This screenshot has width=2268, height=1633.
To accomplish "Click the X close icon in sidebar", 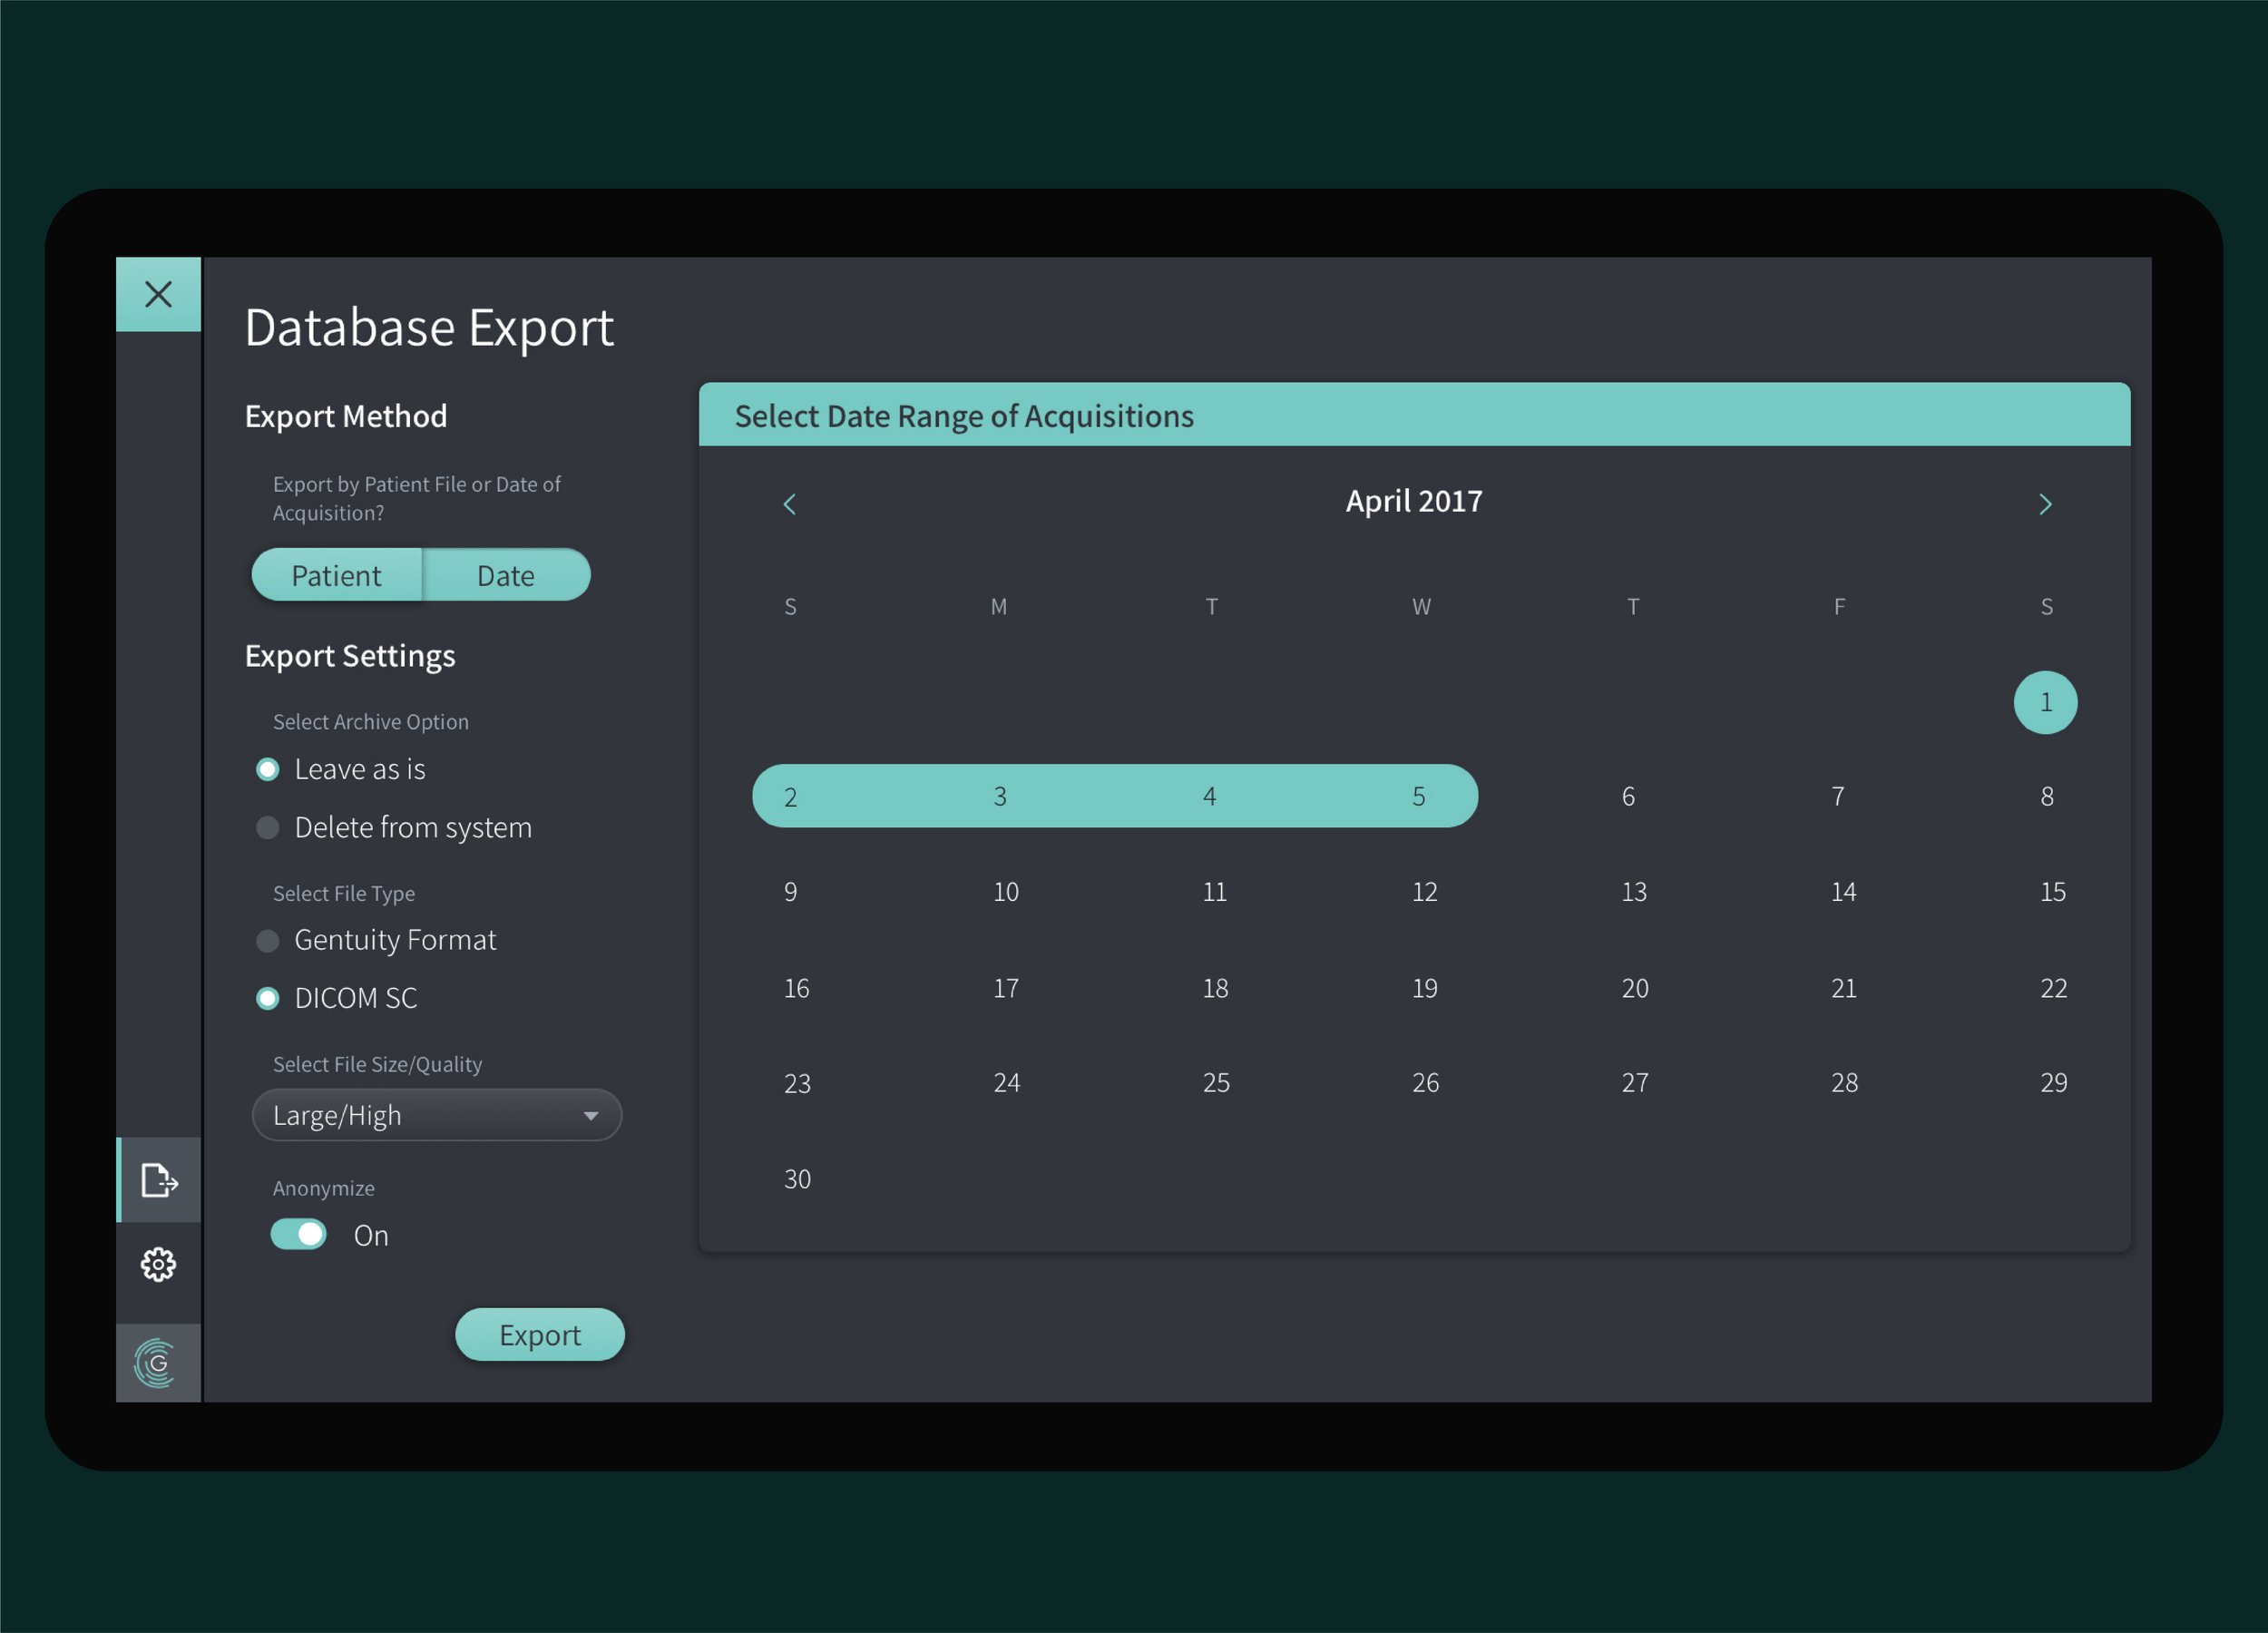I will [158, 294].
